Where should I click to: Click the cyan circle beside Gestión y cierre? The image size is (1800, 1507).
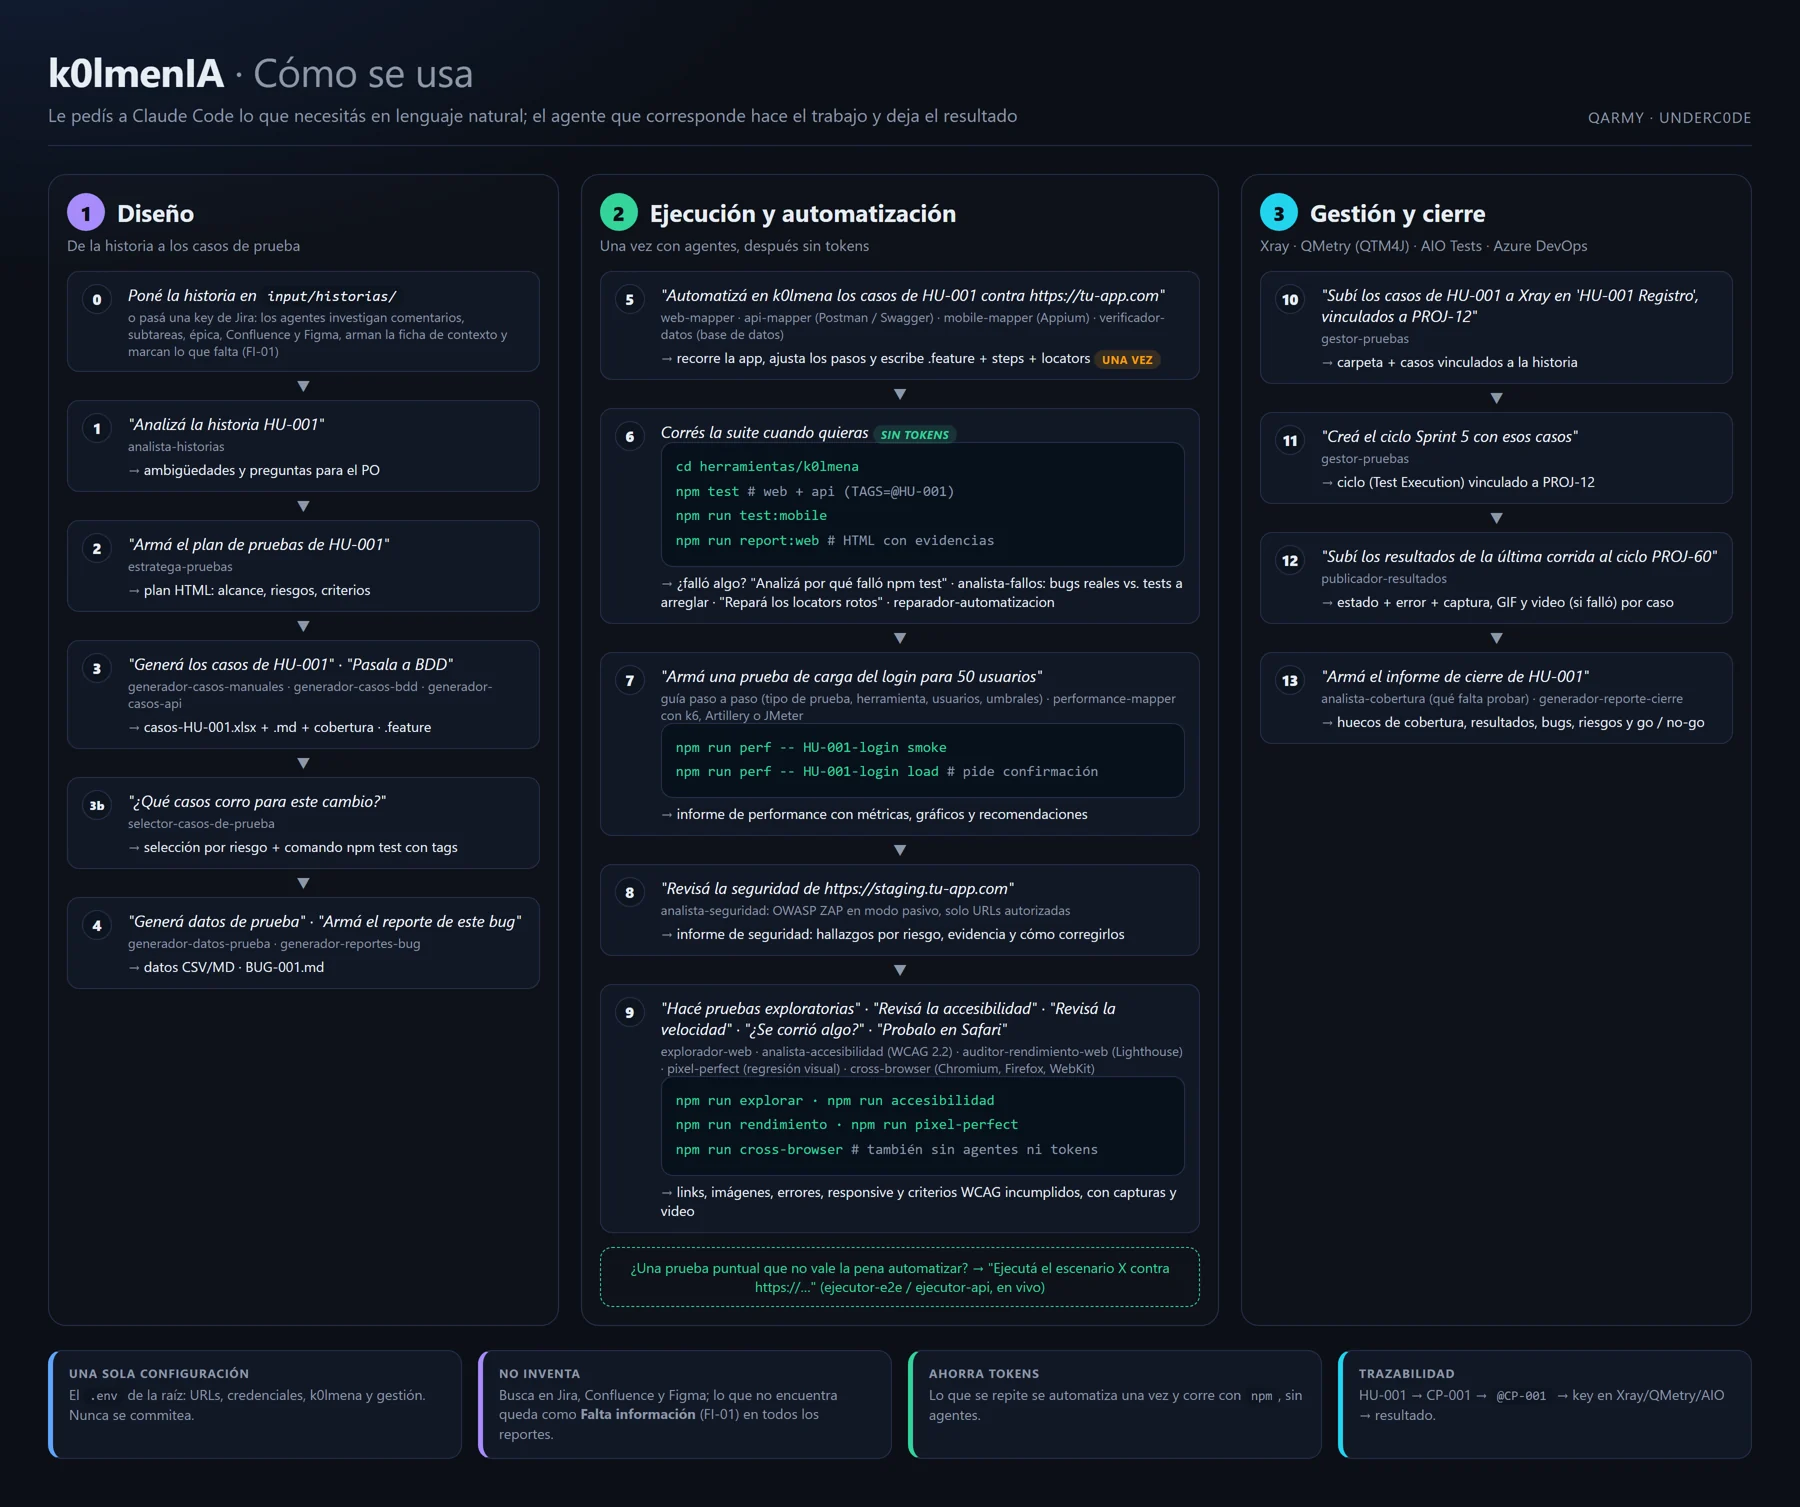coord(1279,213)
